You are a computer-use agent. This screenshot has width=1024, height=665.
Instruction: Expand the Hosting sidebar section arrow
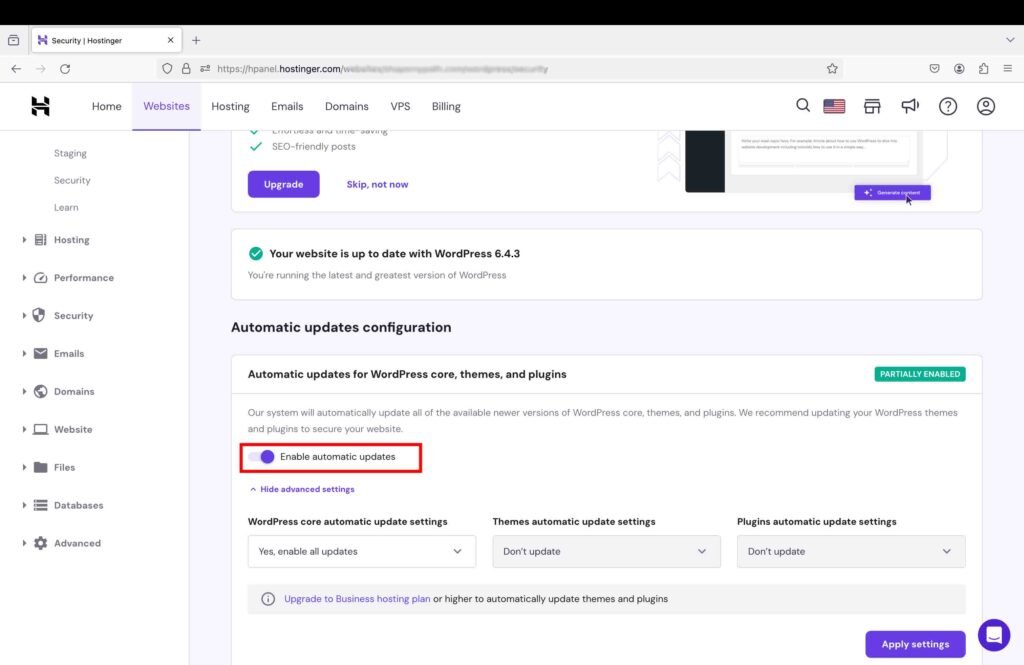(24, 240)
